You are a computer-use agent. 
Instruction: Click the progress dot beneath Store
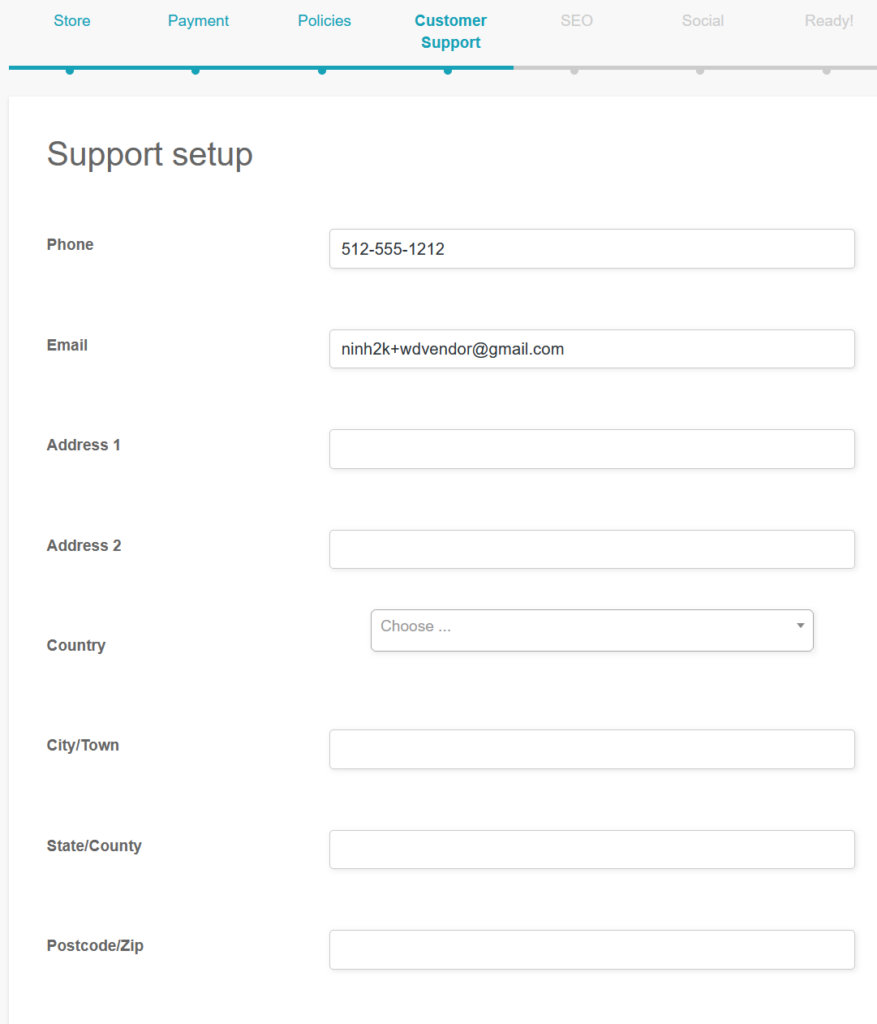coord(69,70)
